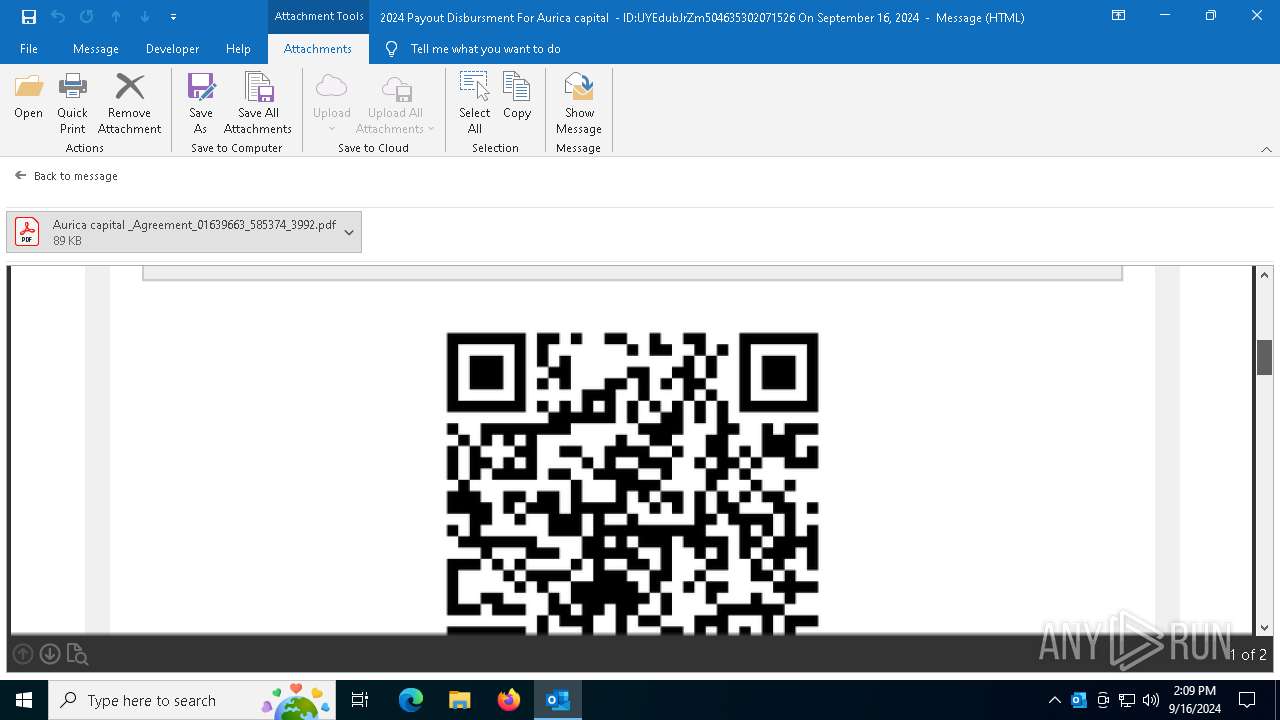Image resolution: width=1280 pixels, height=720 pixels.
Task: Save attachment using Save As
Action: point(201,104)
